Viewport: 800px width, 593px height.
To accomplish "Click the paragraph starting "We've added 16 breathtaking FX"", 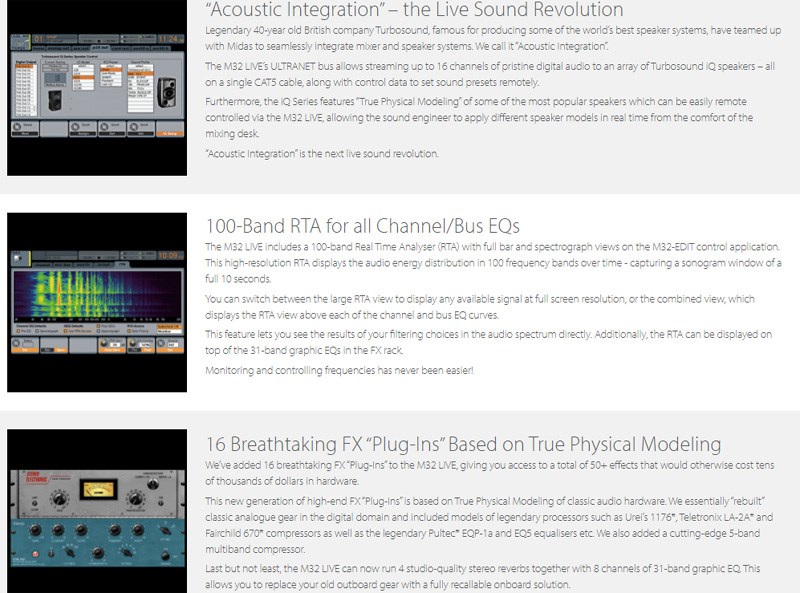I will point(489,473).
